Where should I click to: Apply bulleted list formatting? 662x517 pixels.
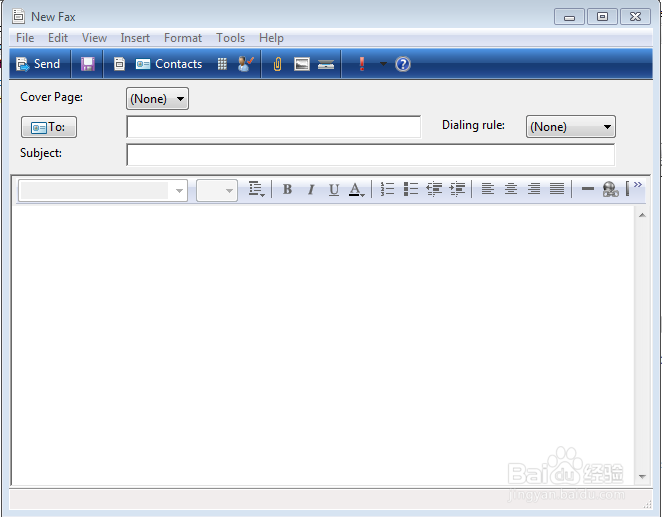tap(411, 189)
